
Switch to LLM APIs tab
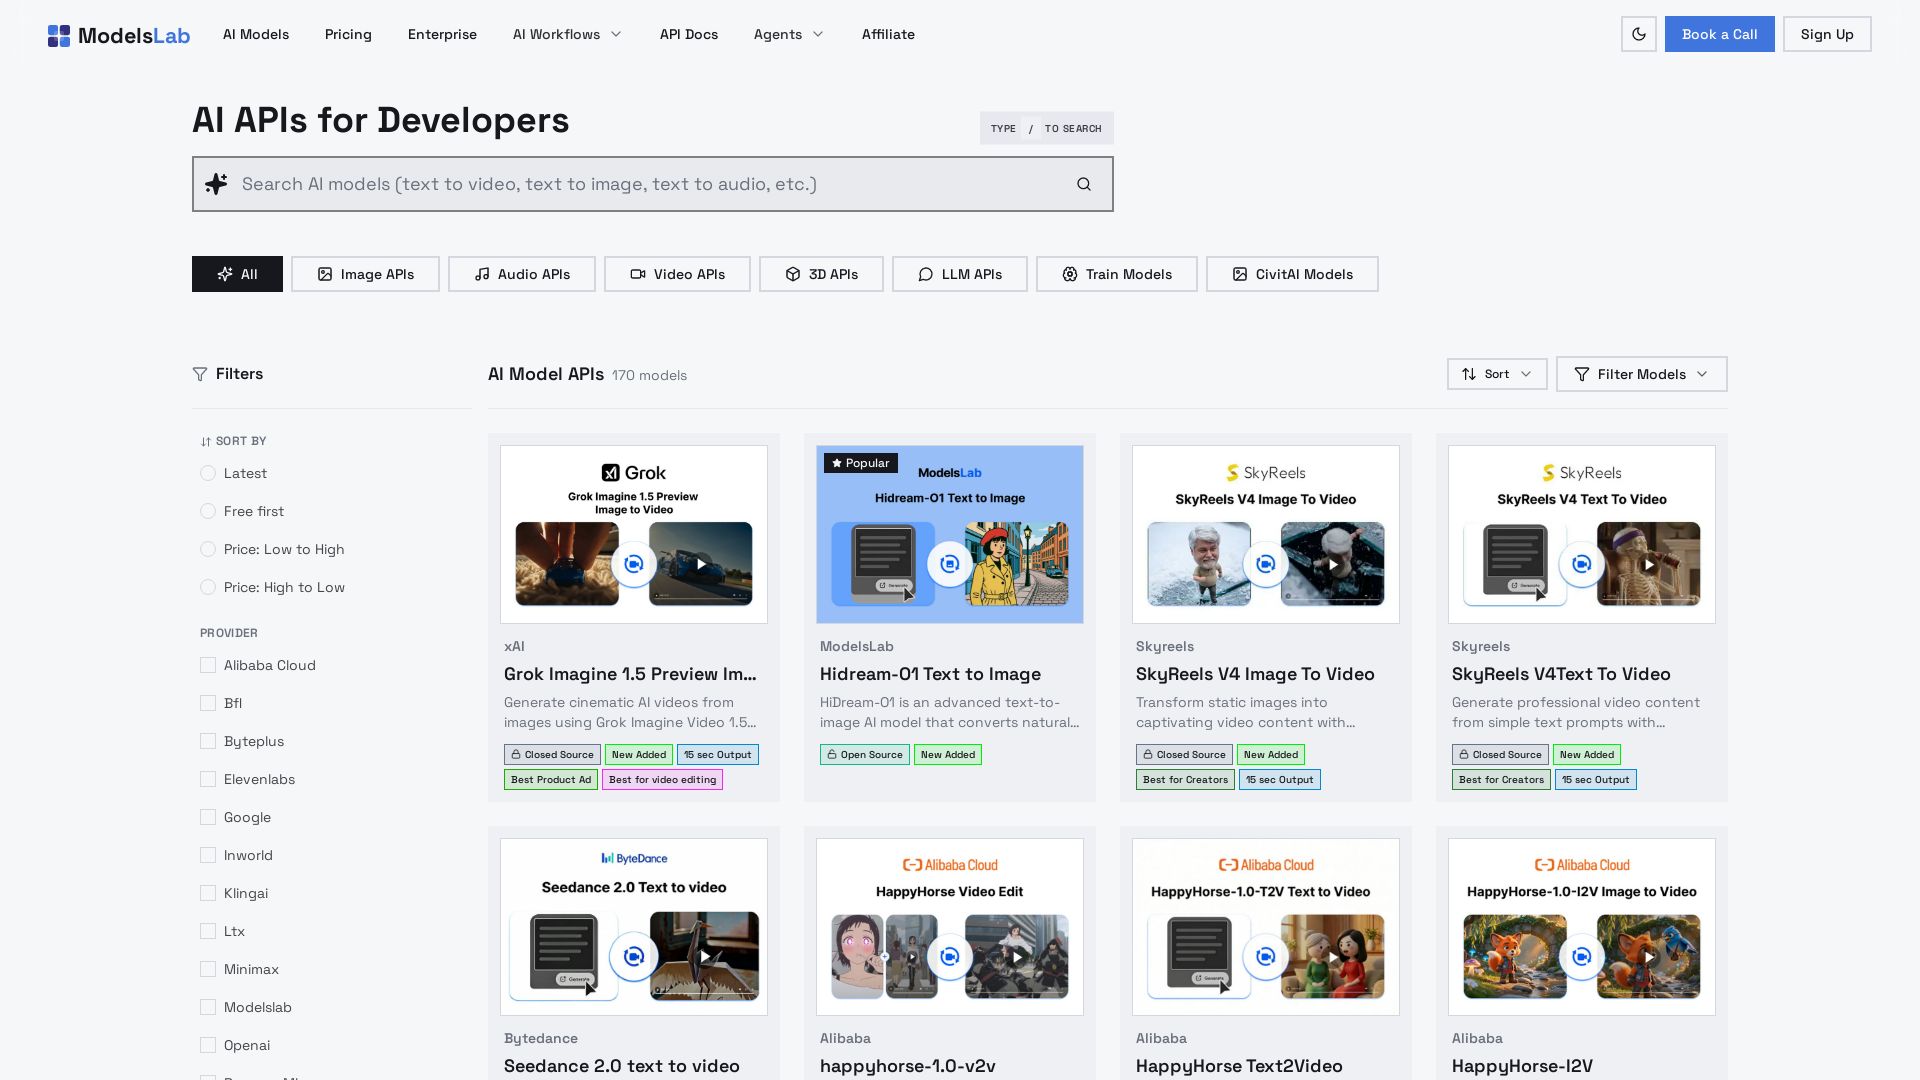click(960, 274)
